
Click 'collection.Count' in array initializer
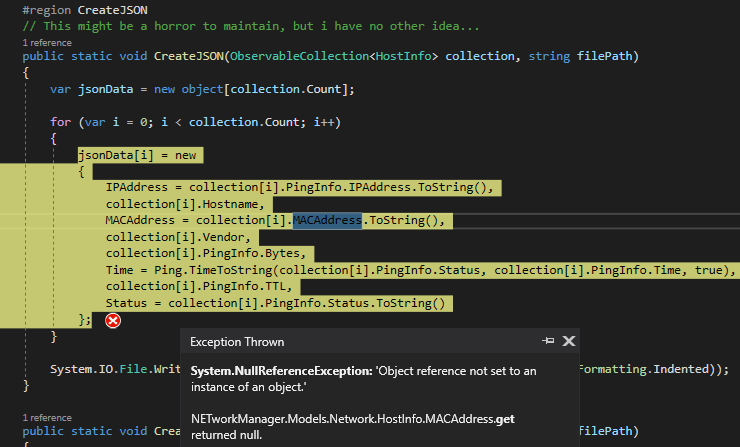click(286, 89)
